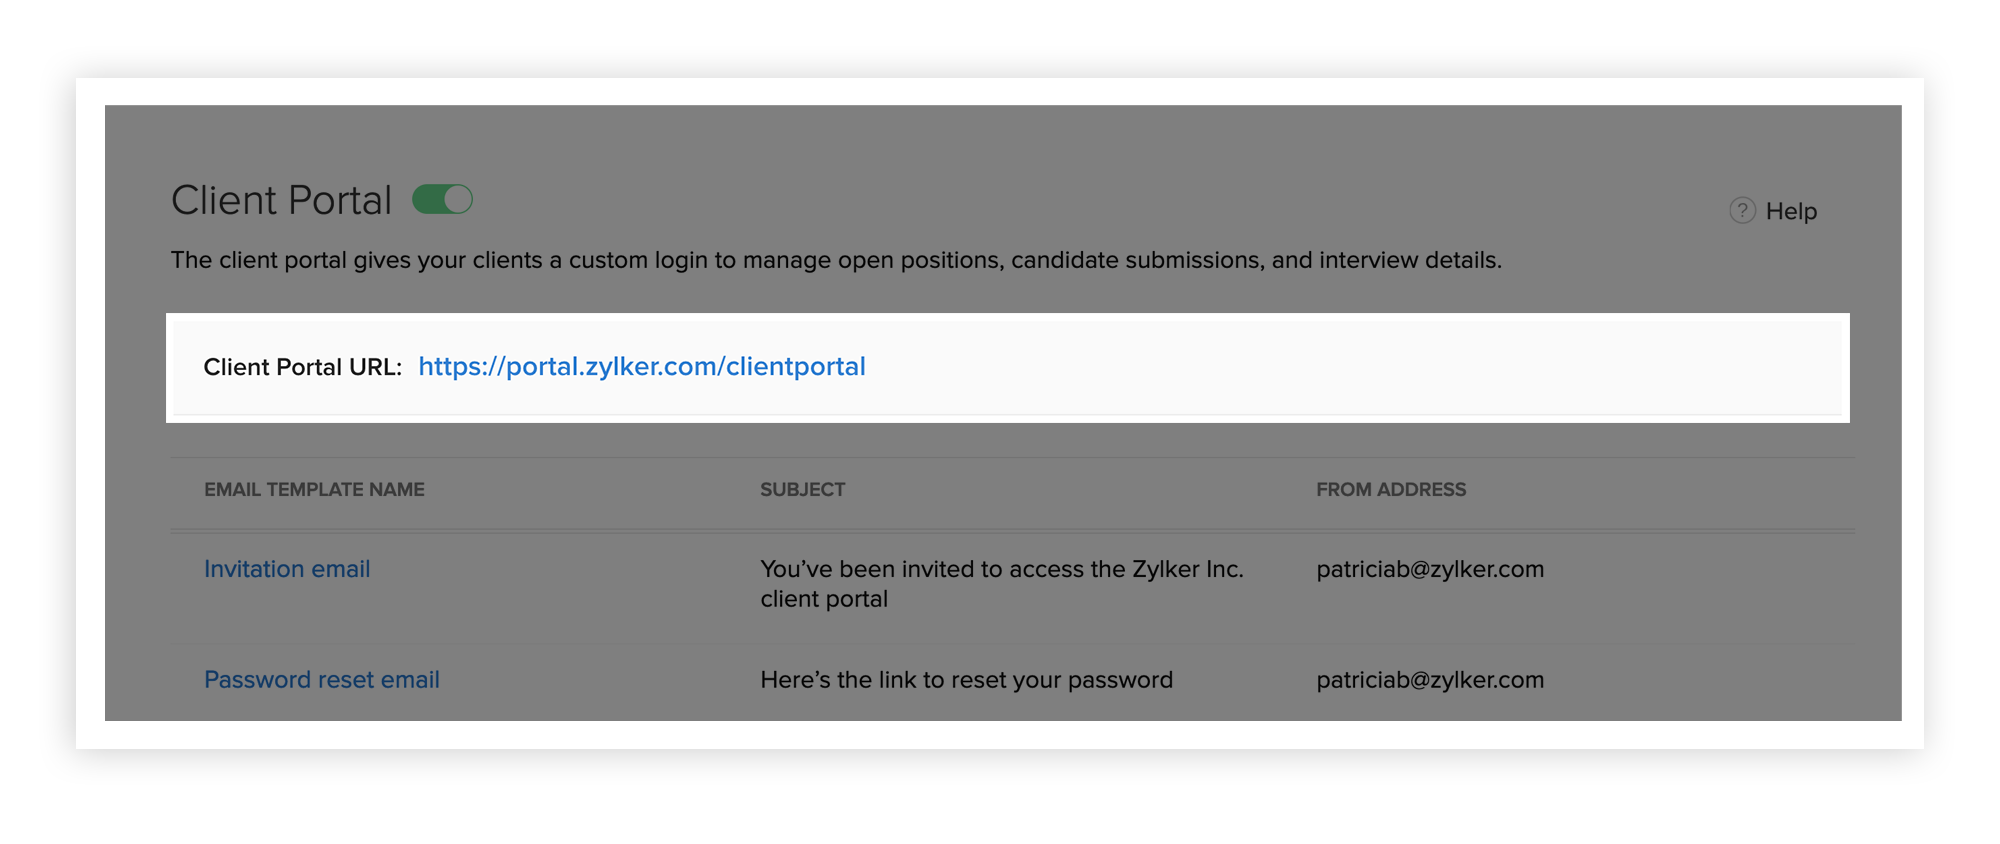Image resolution: width=2000 pixels, height=844 pixels.
Task: Open the Invitation email template
Action: click(287, 569)
